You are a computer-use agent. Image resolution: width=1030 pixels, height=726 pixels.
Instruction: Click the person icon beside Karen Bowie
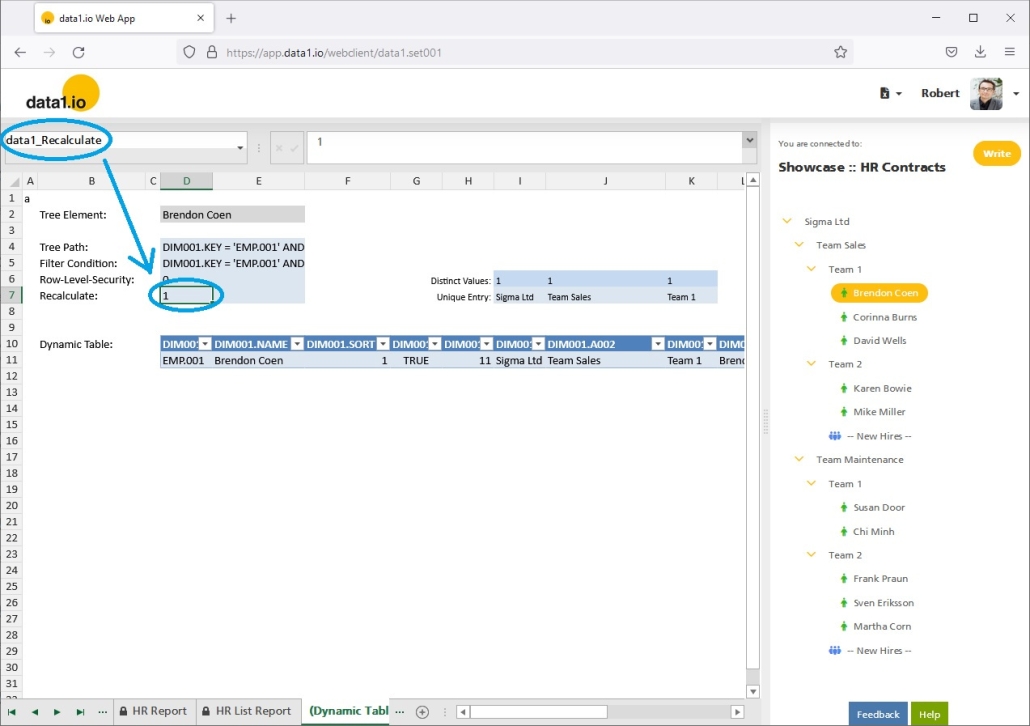click(843, 388)
